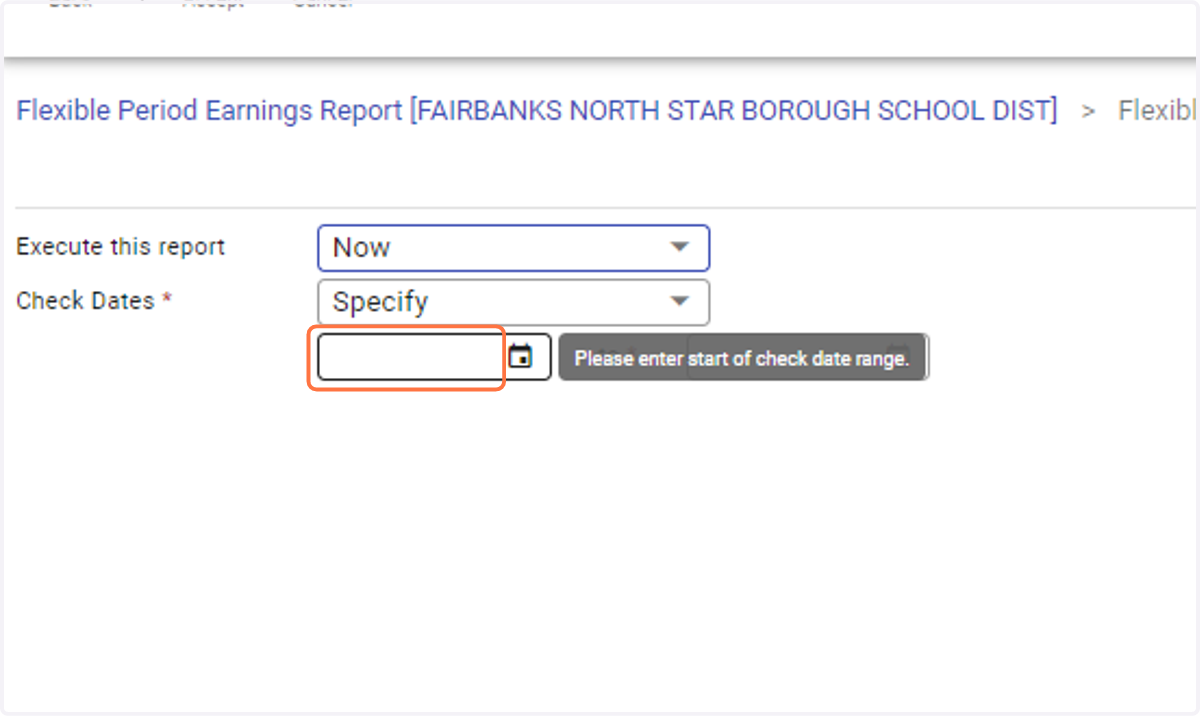The width and height of the screenshot is (1200, 716).
Task: Click the Execute this report label
Action: 121,247
